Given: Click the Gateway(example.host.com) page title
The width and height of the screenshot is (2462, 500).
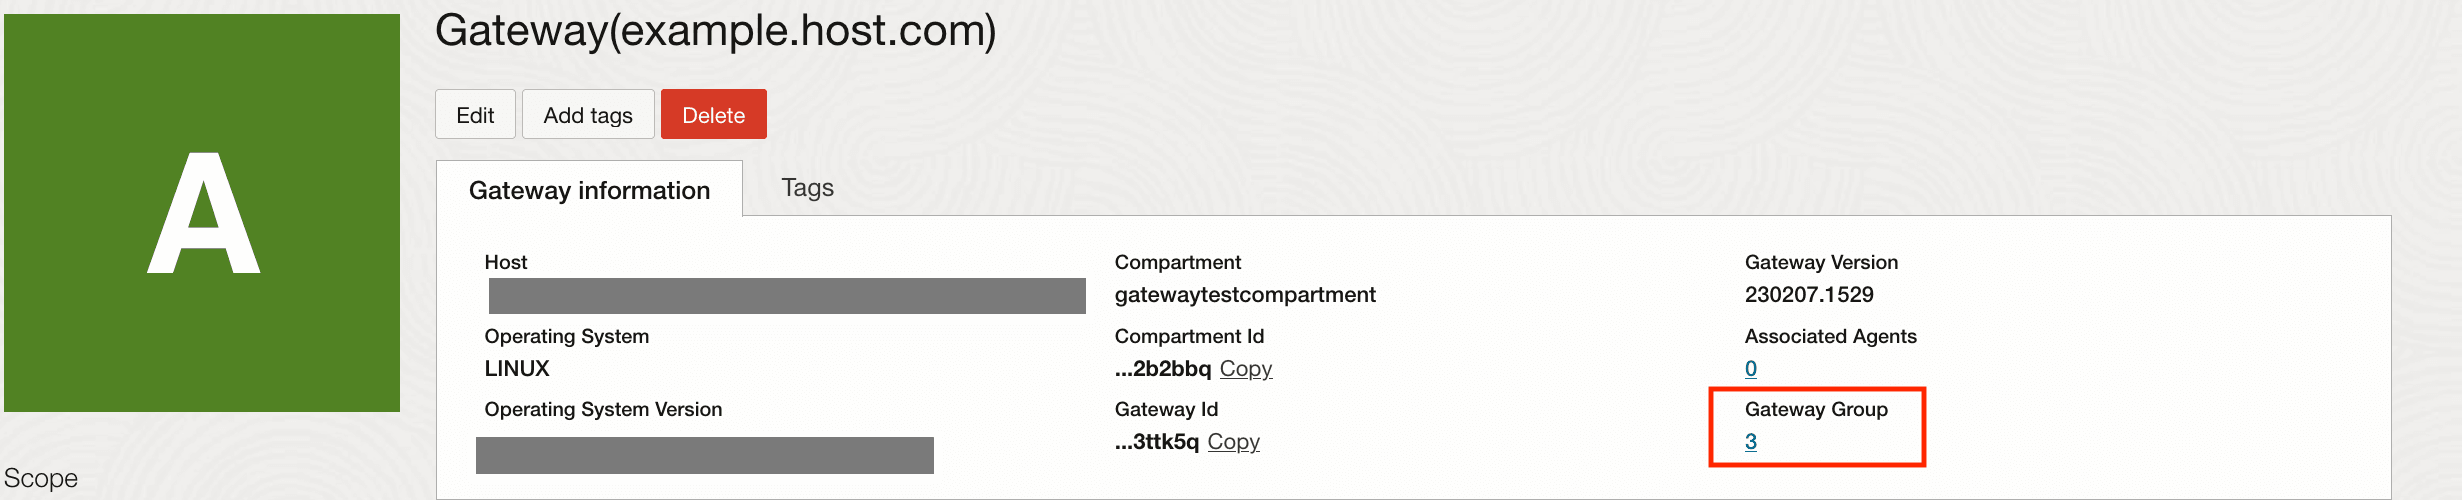Looking at the screenshot, I should tap(715, 31).
